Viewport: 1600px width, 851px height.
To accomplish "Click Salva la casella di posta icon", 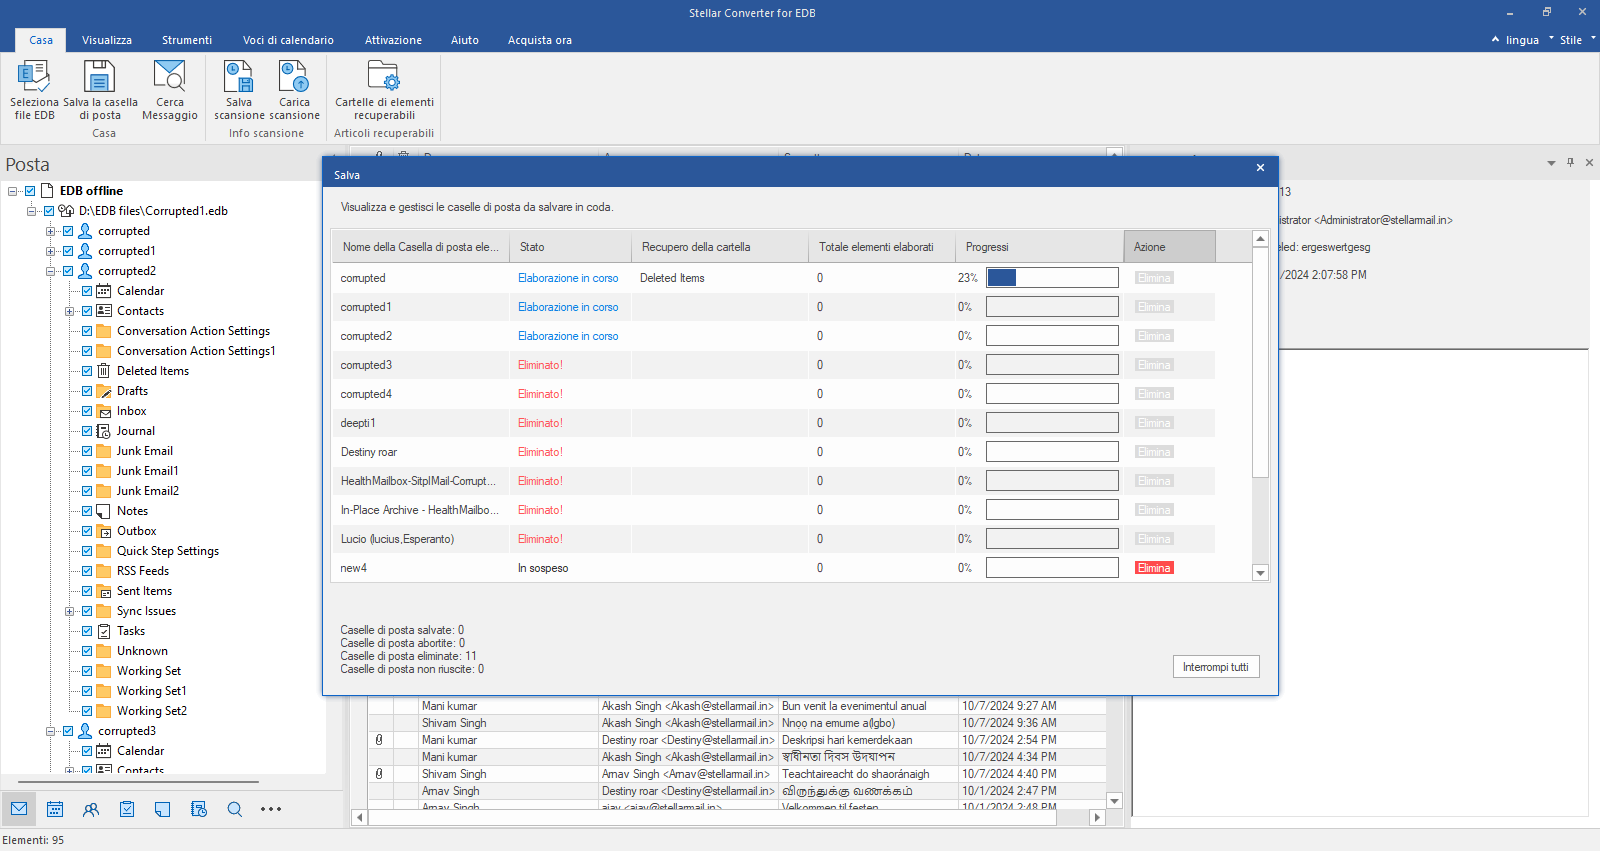I will pos(100,77).
